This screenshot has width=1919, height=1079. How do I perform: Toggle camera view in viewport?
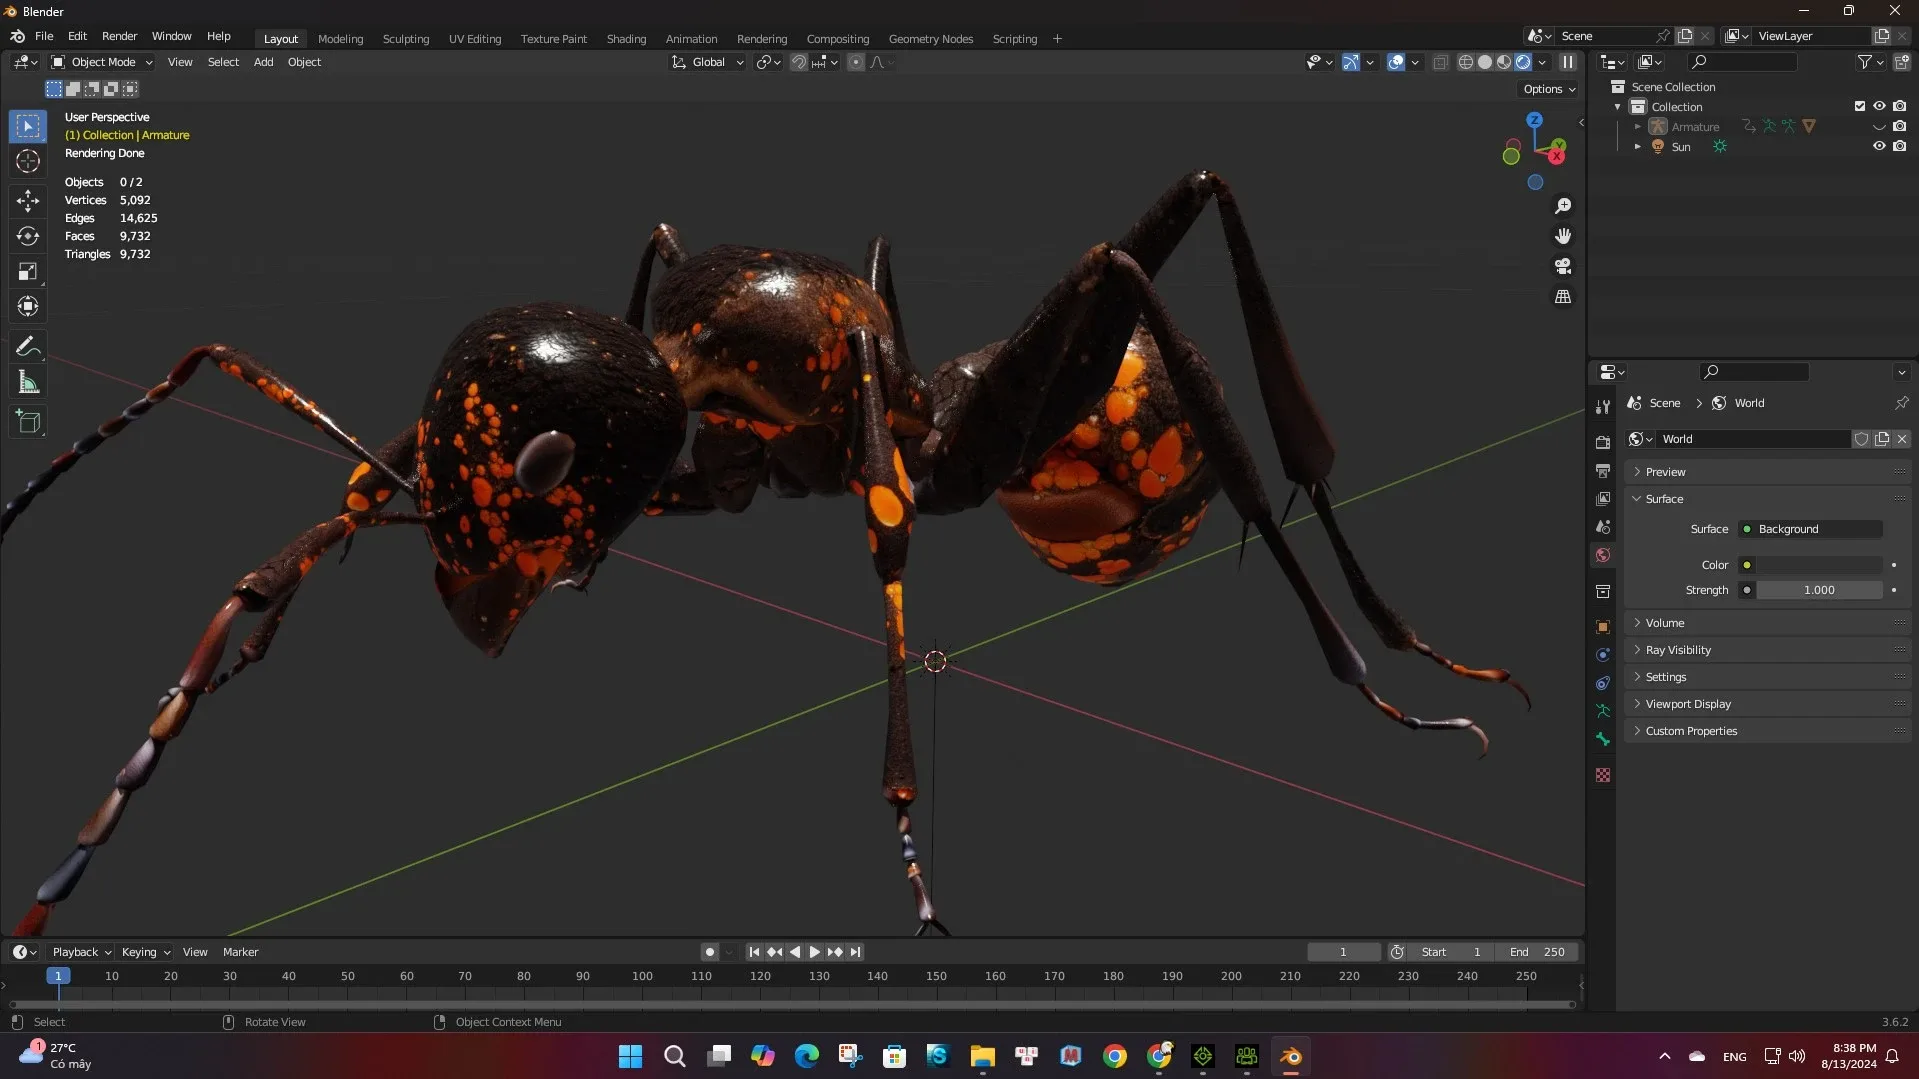click(1562, 266)
